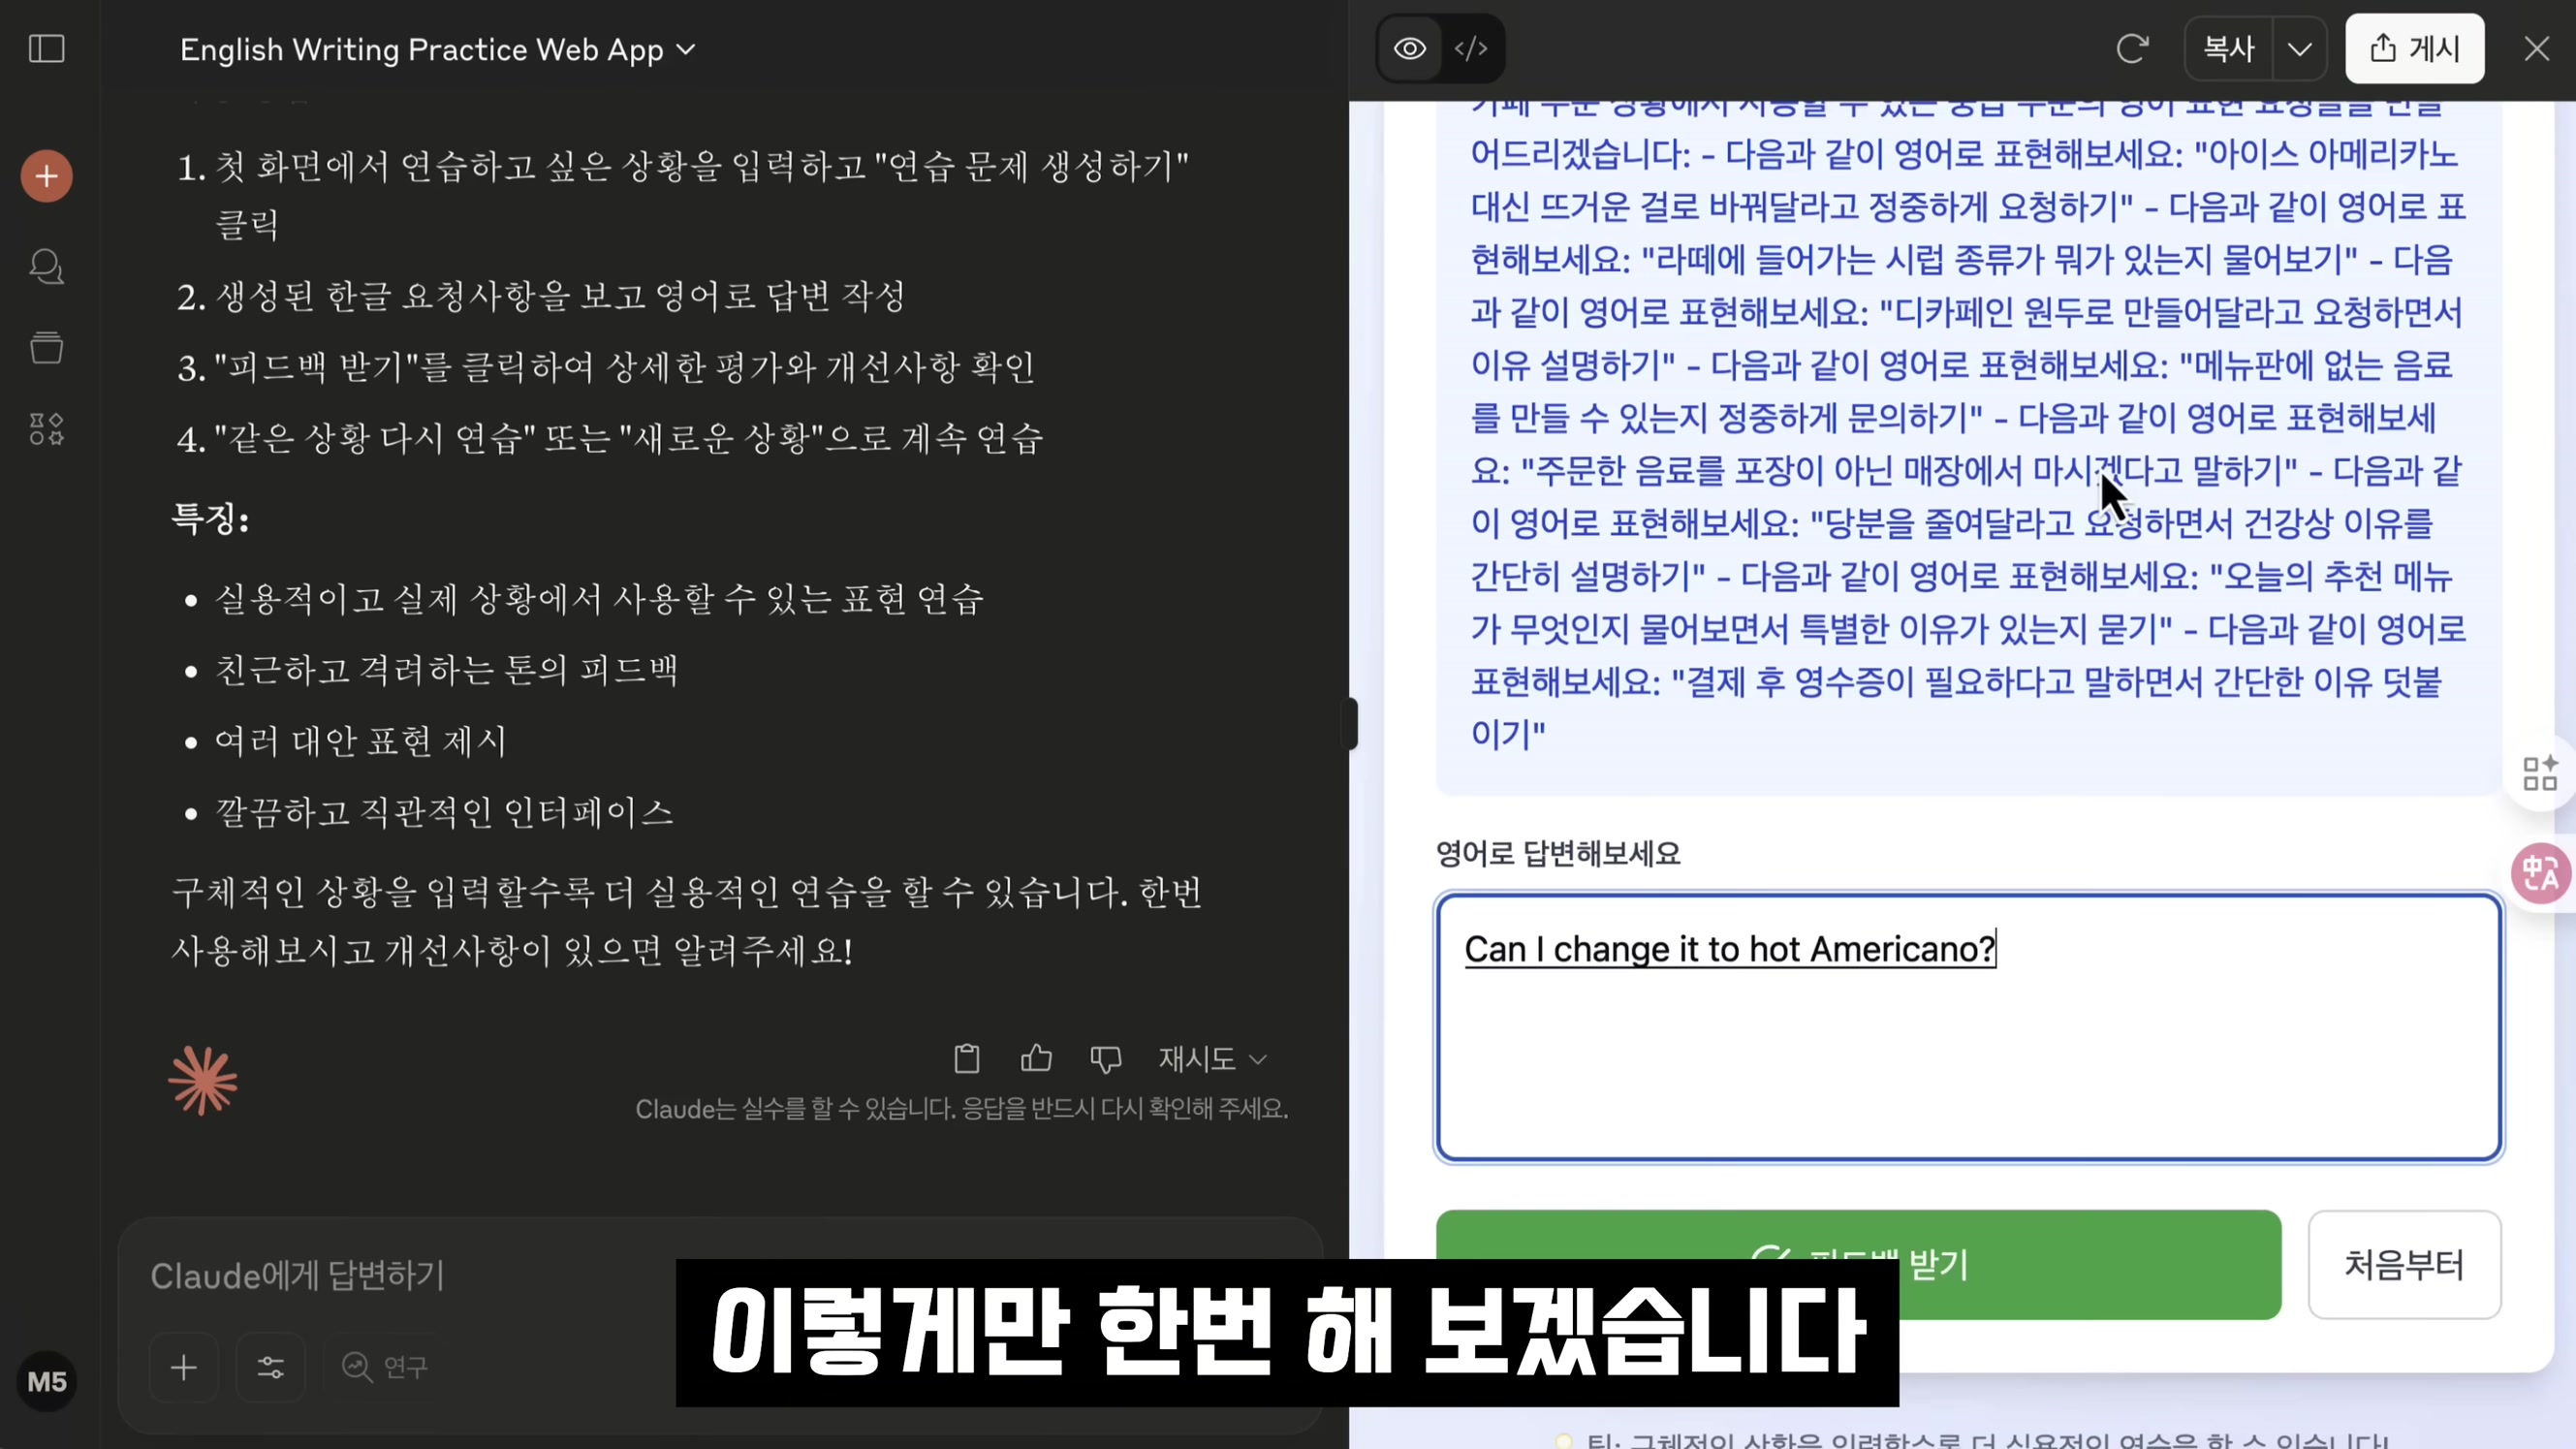
Task: Click into the English answer text area
Action: [1969, 1027]
